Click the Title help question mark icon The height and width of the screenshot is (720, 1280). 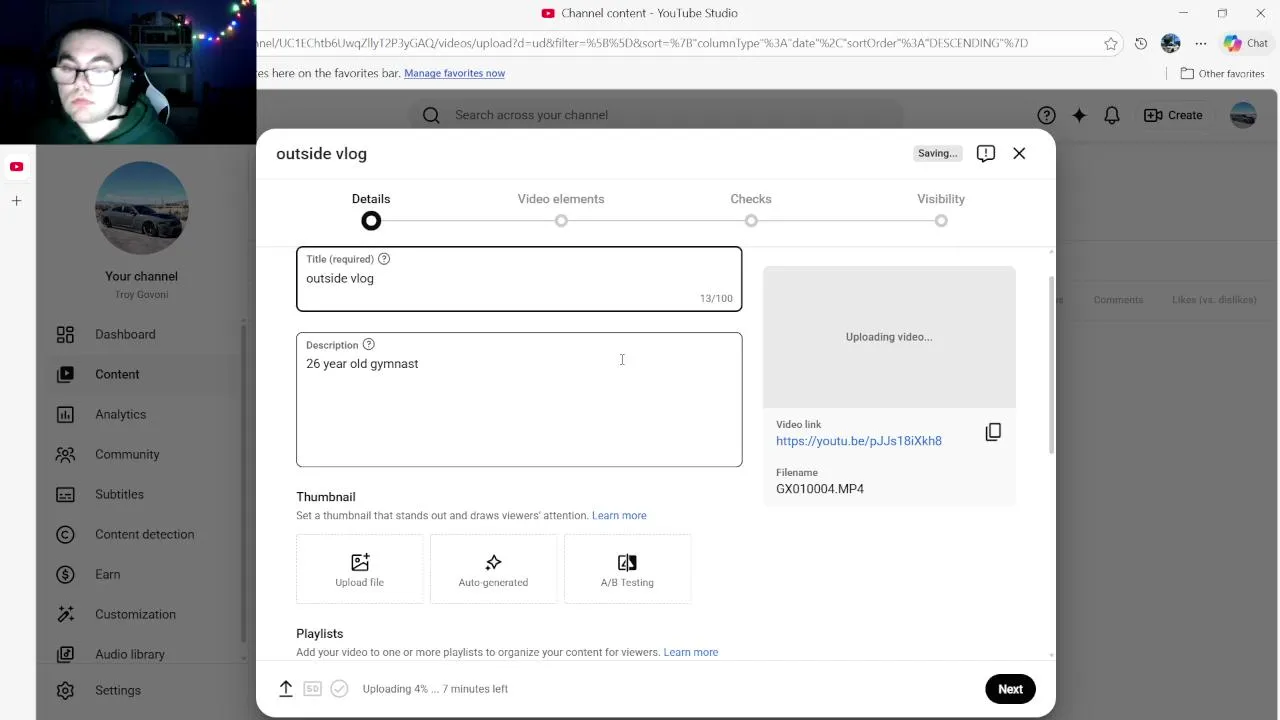[x=384, y=259]
